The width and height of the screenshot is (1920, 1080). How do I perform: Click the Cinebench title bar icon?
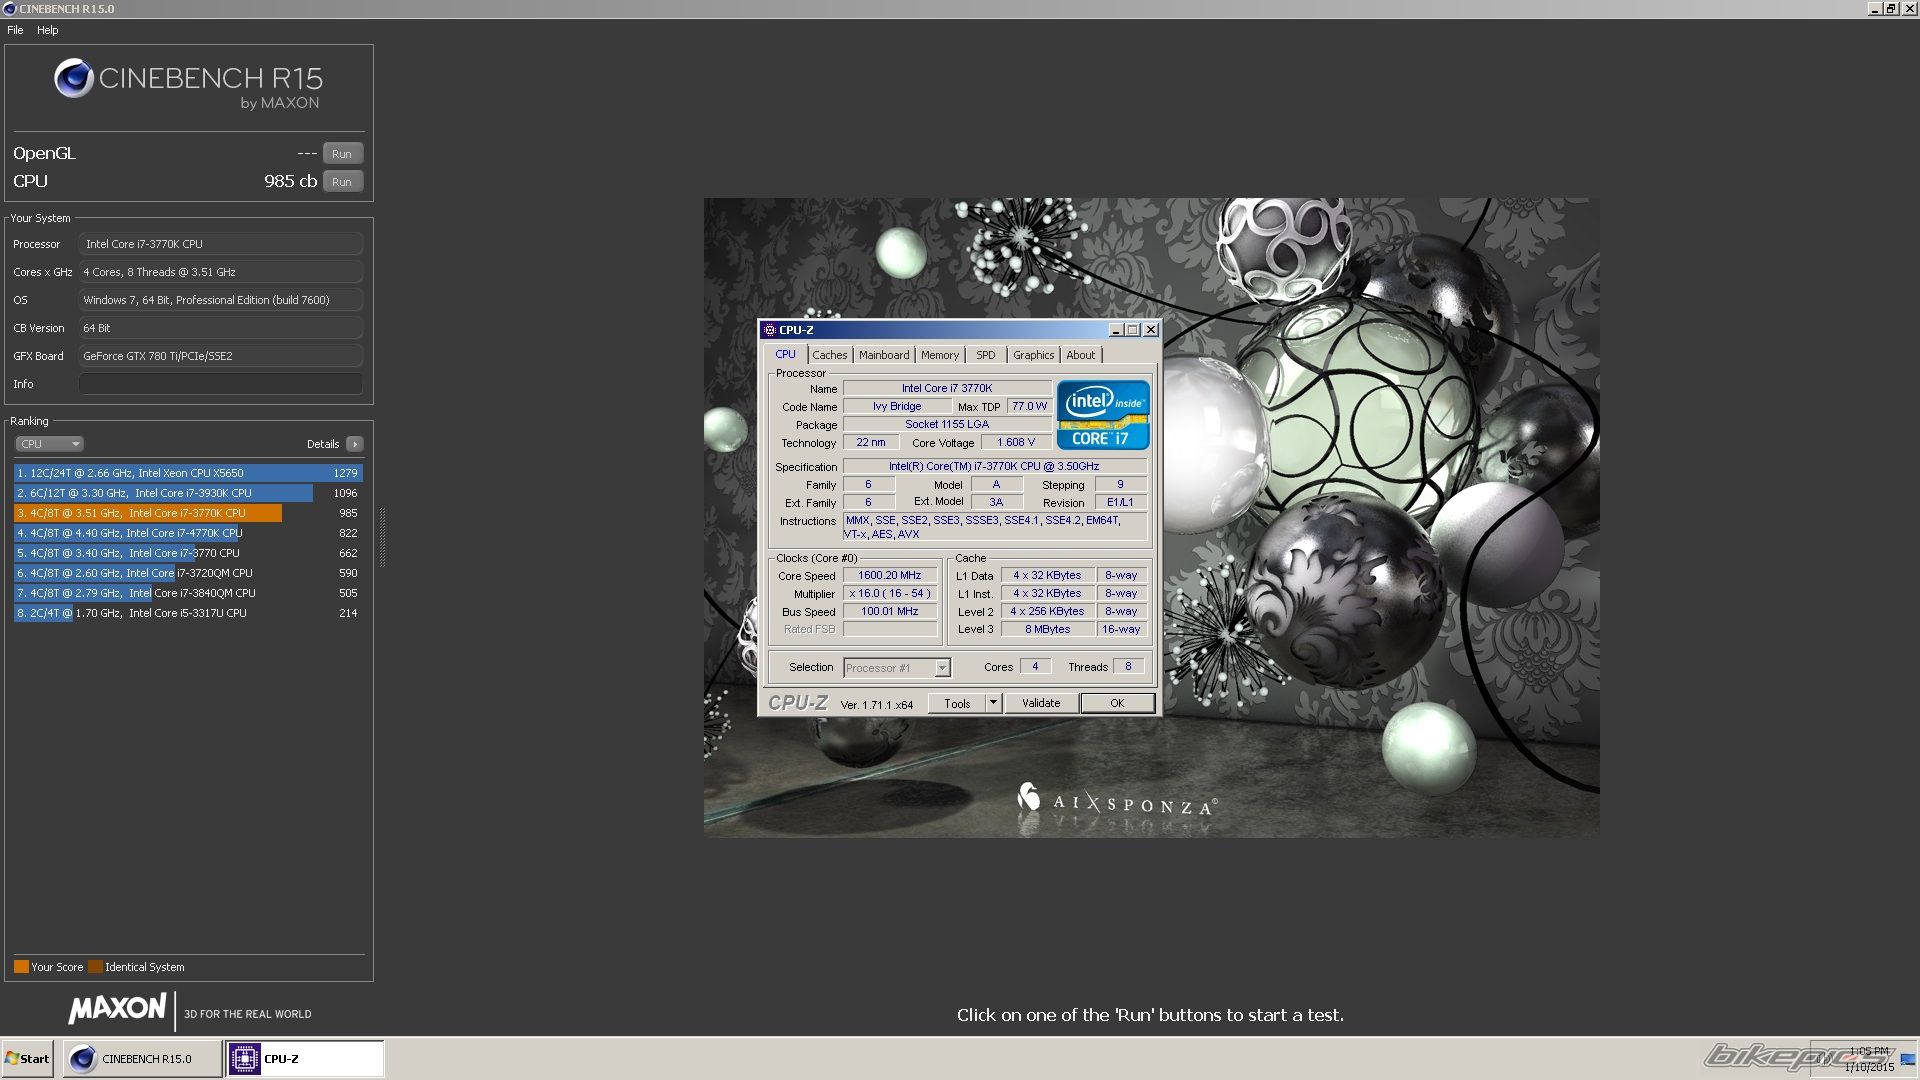10,9
